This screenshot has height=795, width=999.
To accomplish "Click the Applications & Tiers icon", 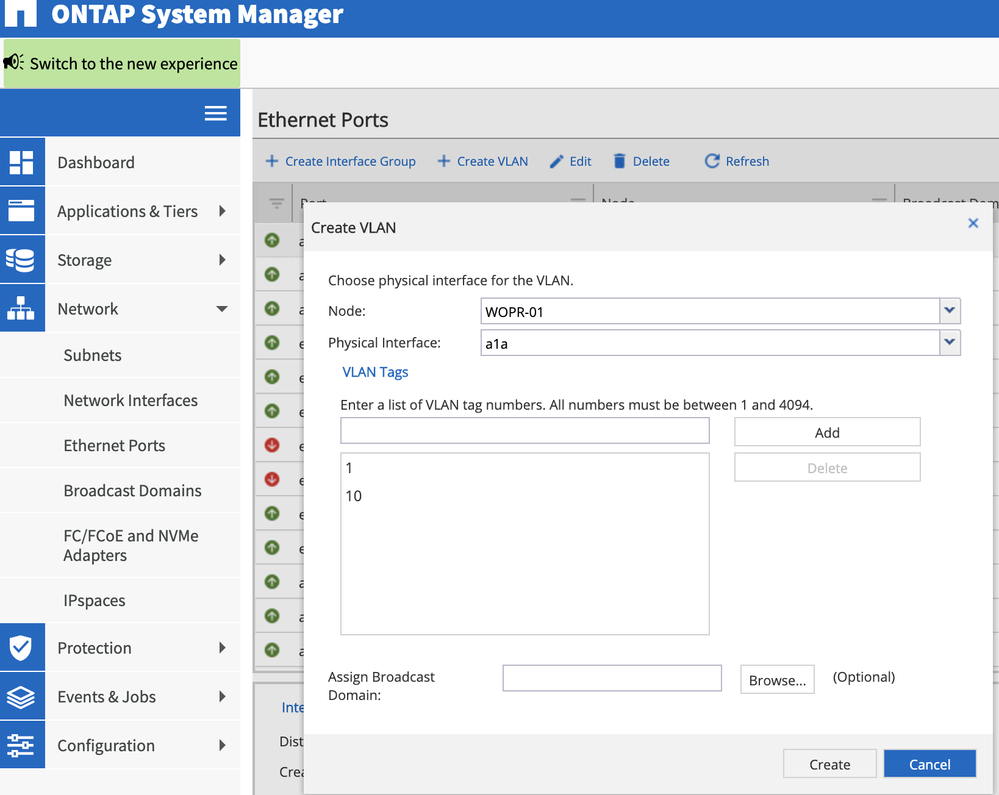I will (x=22, y=211).
